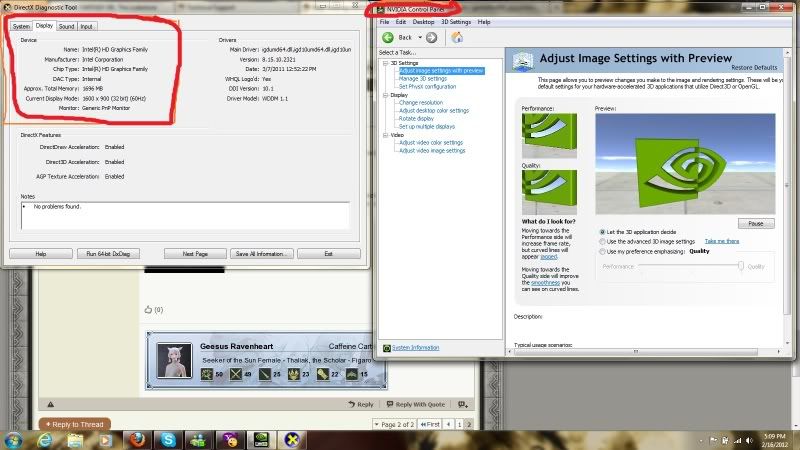Image resolution: width=800 pixels, height=450 pixels.
Task: Open System Information link in NVIDIA panel
Action: [416, 348]
